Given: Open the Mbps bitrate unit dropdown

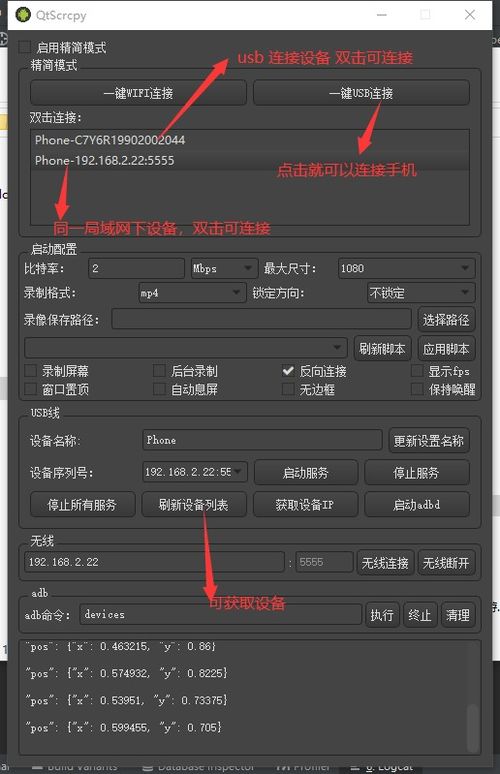Looking at the screenshot, I should click(224, 269).
